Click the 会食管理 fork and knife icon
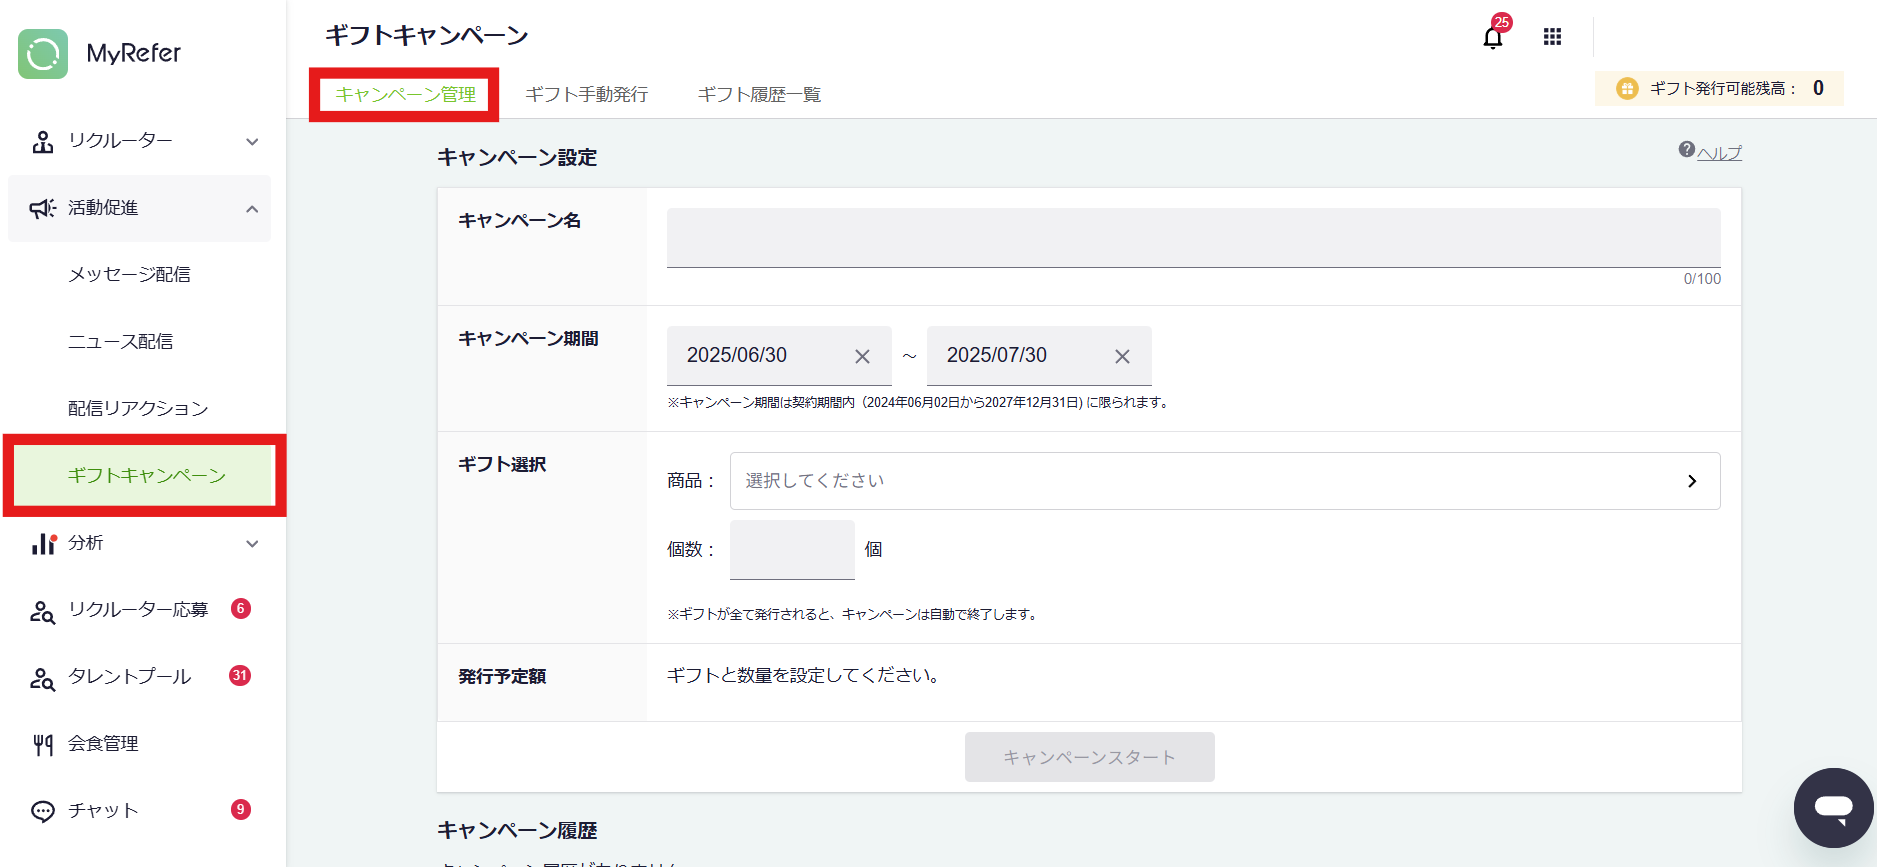This screenshot has width=1877, height=867. pyautogui.click(x=43, y=744)
